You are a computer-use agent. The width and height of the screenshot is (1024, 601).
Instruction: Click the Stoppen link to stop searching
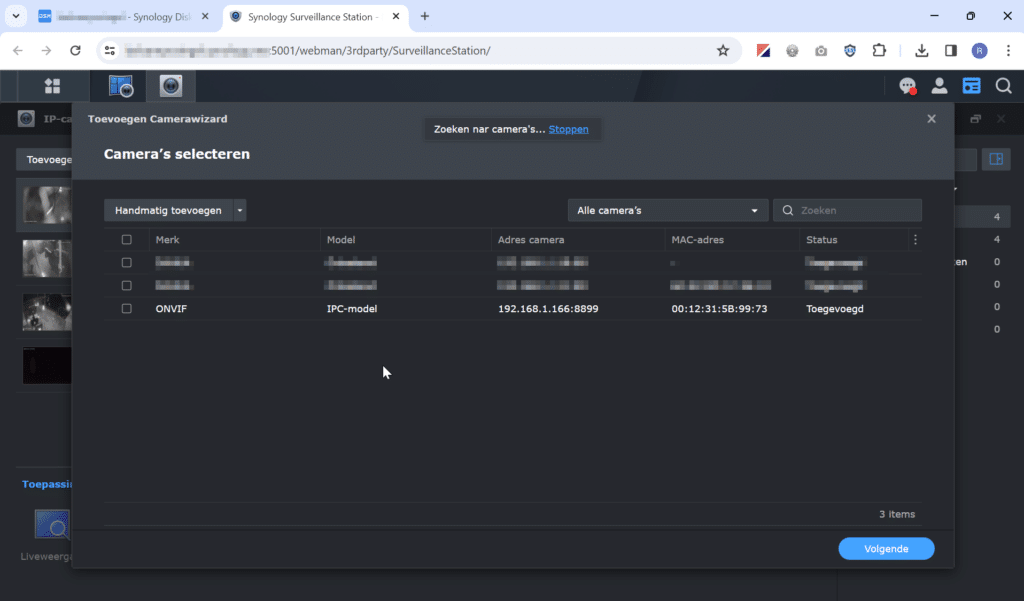coord(568,129)
